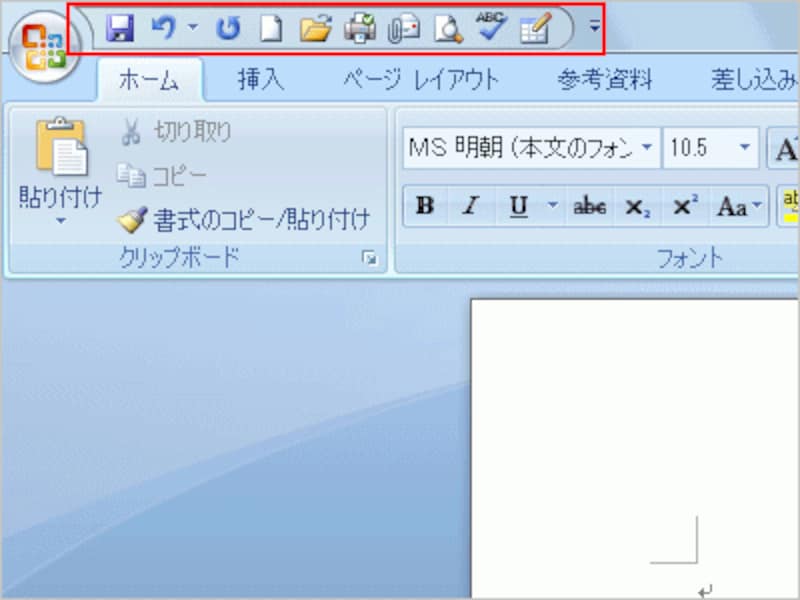The image size is (800, 600).
Task: Open a file using folder icon
Action: point(315,29)
